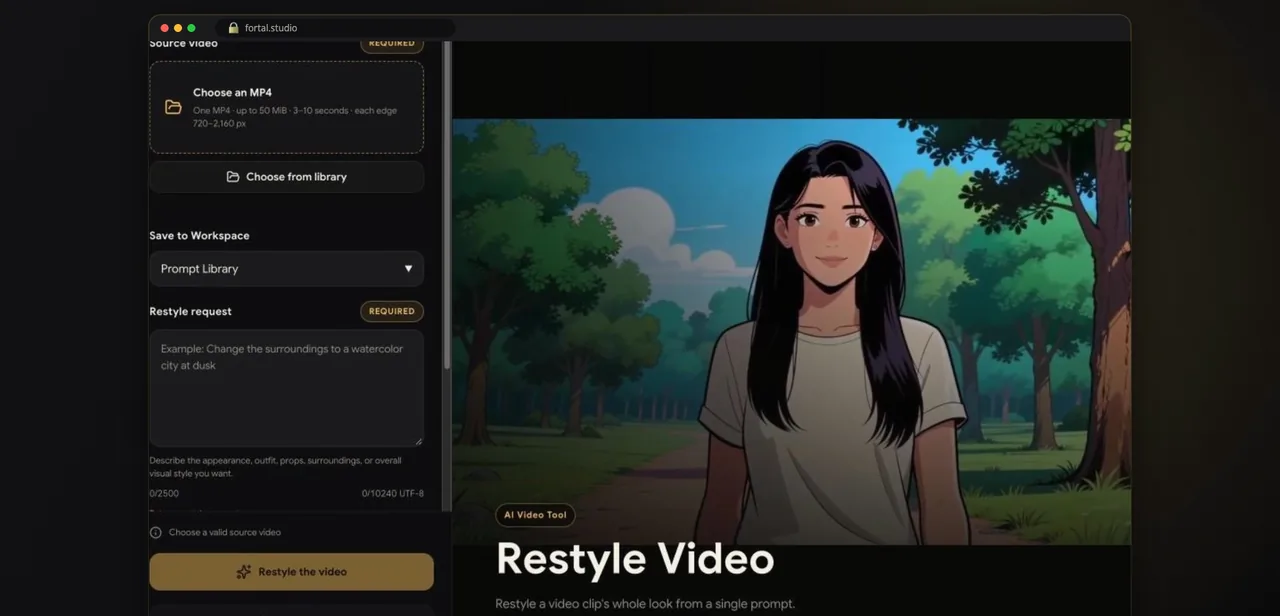Click the 'Describe the appearance, outfit' hint text

[275, 467]
